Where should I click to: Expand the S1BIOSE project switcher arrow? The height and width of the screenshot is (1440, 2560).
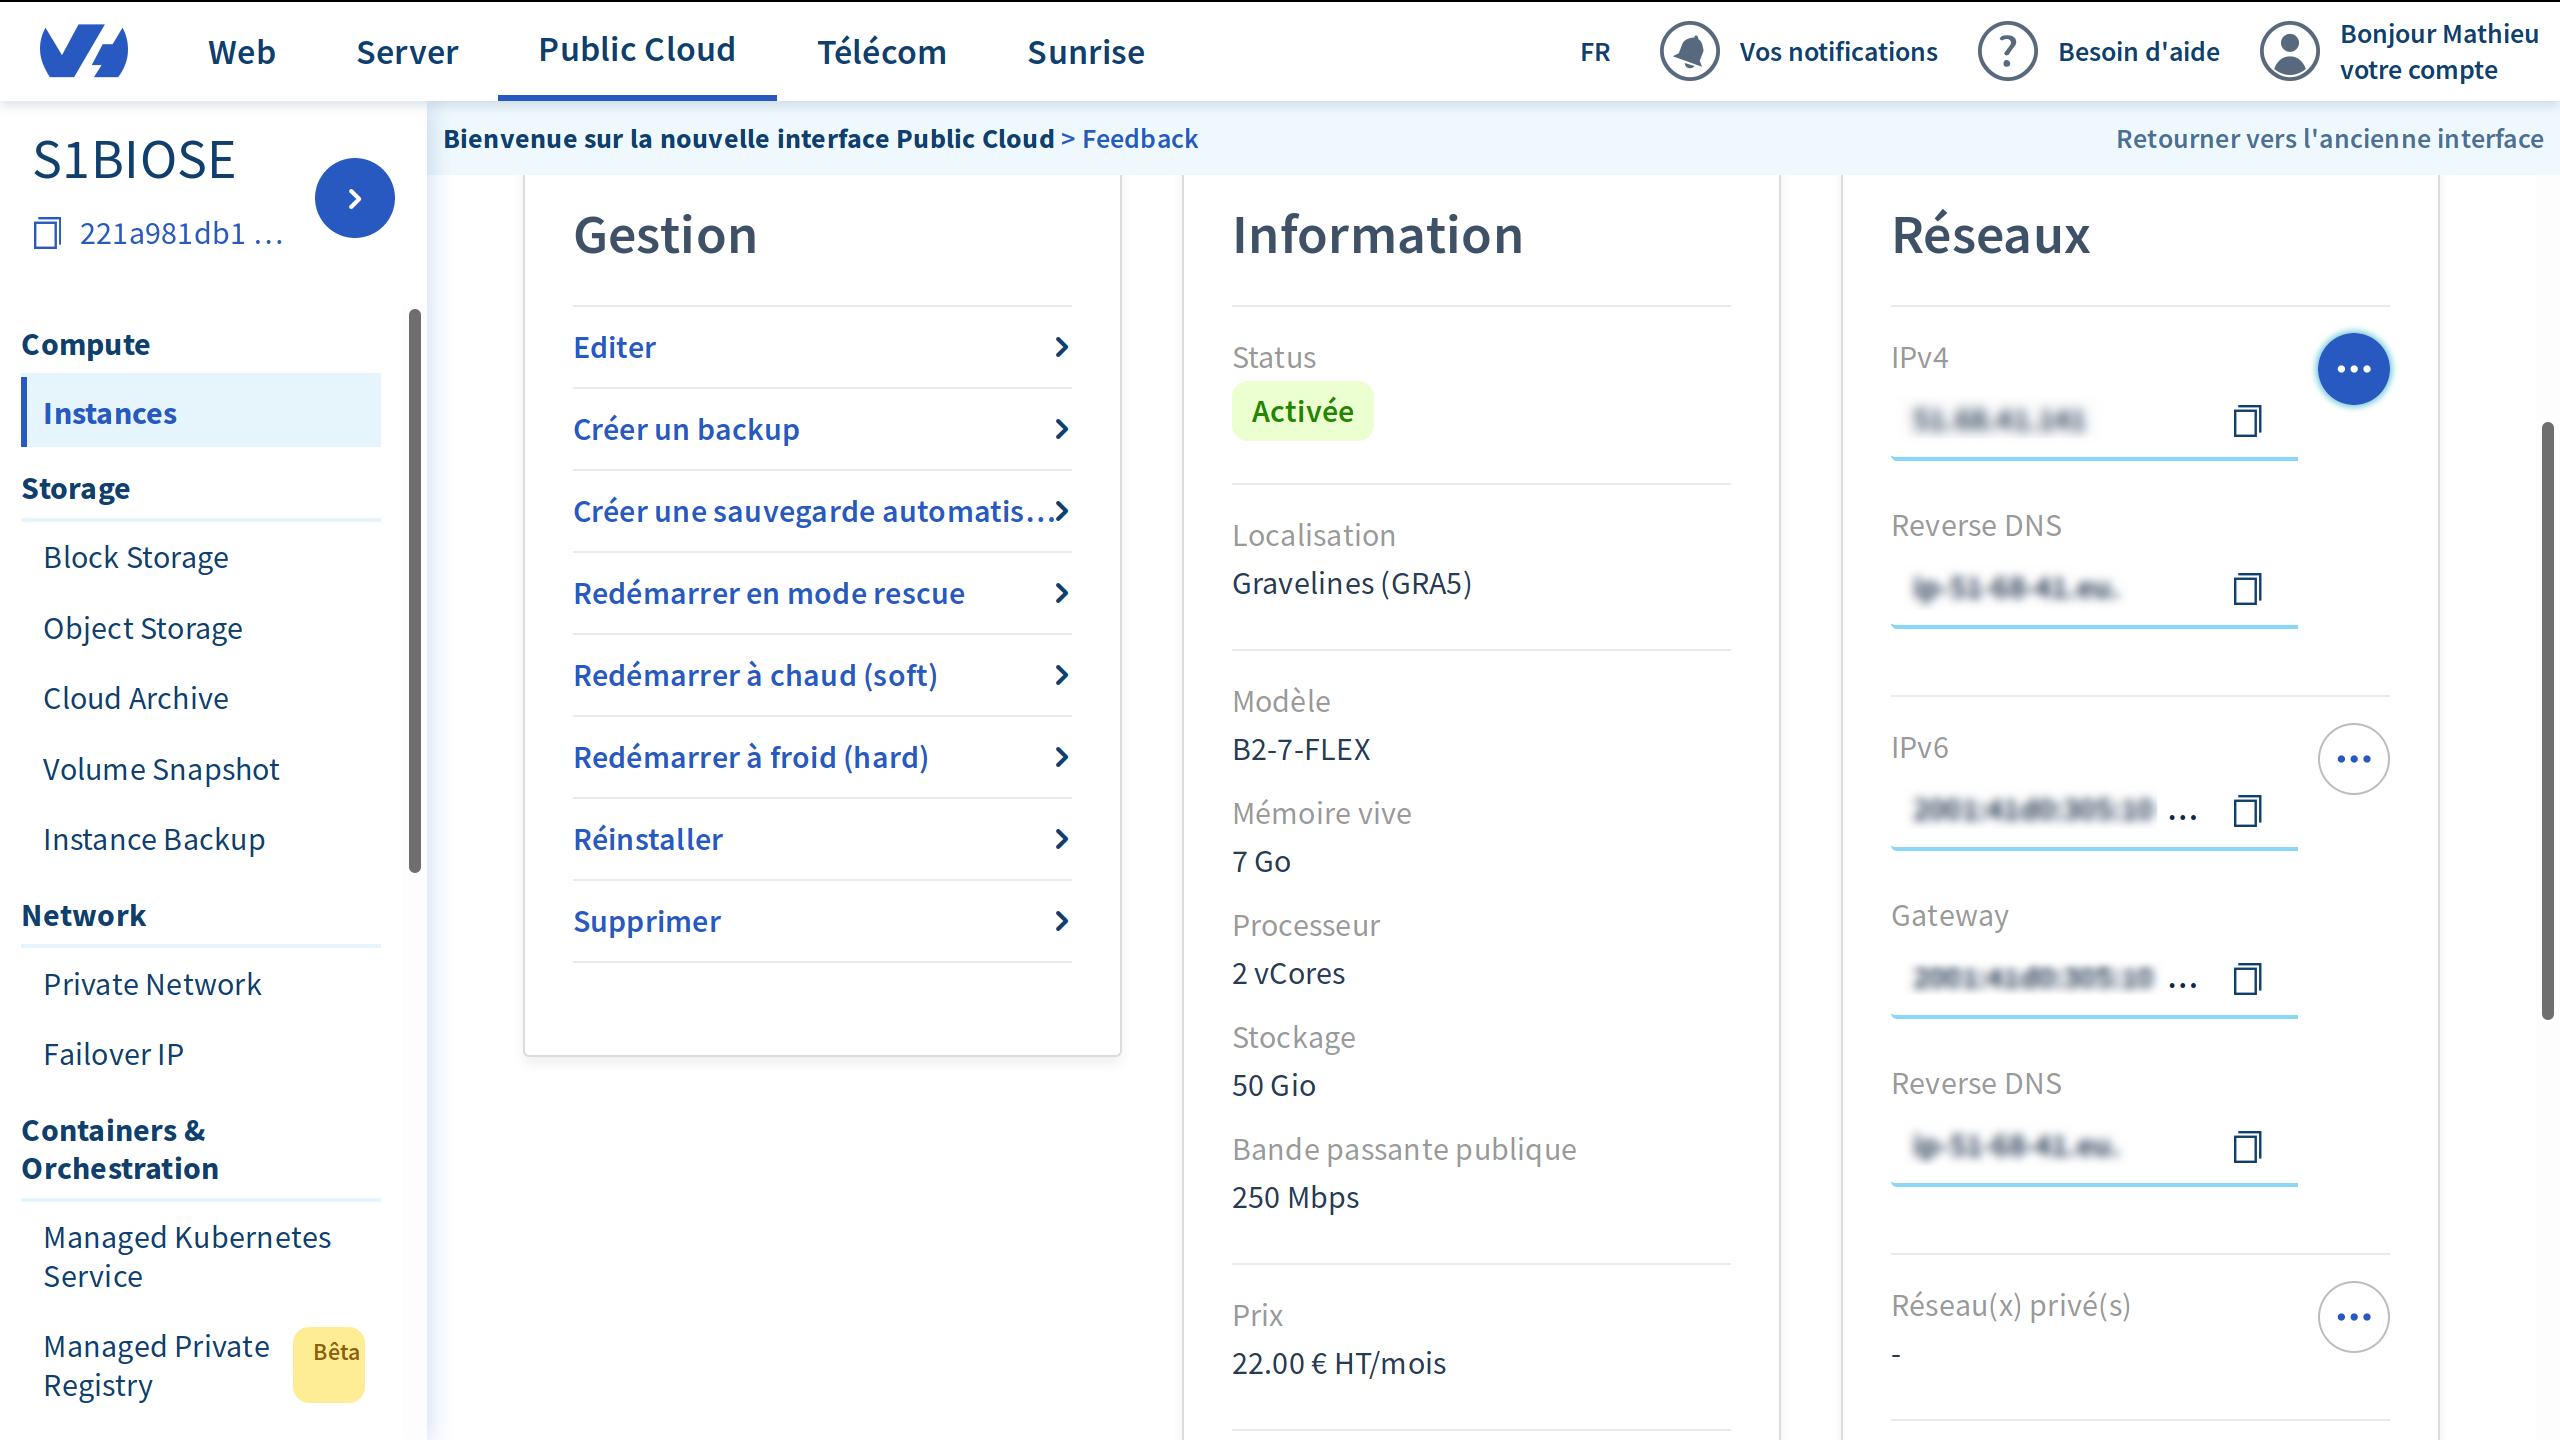point(354,198)
